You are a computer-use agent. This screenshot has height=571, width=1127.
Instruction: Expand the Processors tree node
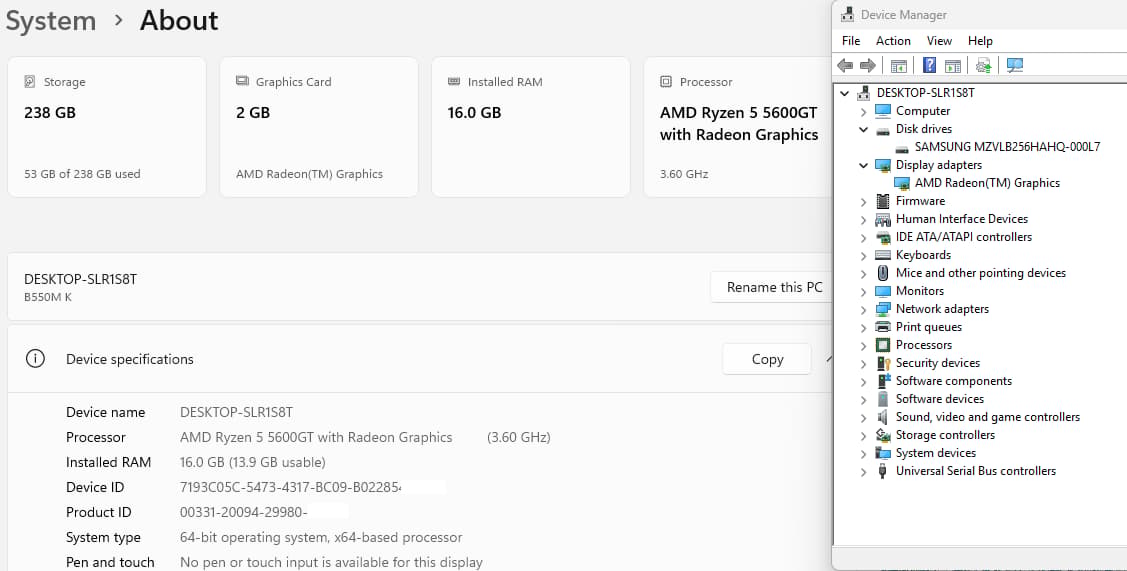(x=863, y=346)
